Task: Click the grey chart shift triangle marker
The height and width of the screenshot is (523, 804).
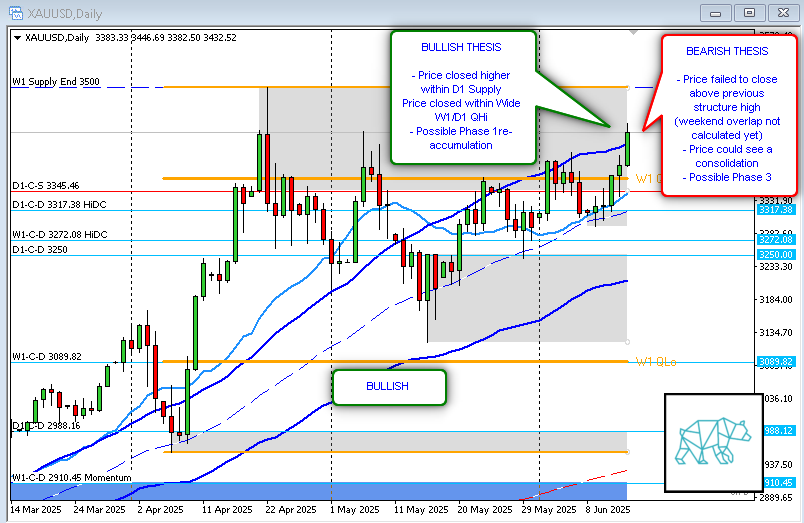Action: tap(633, 32)
